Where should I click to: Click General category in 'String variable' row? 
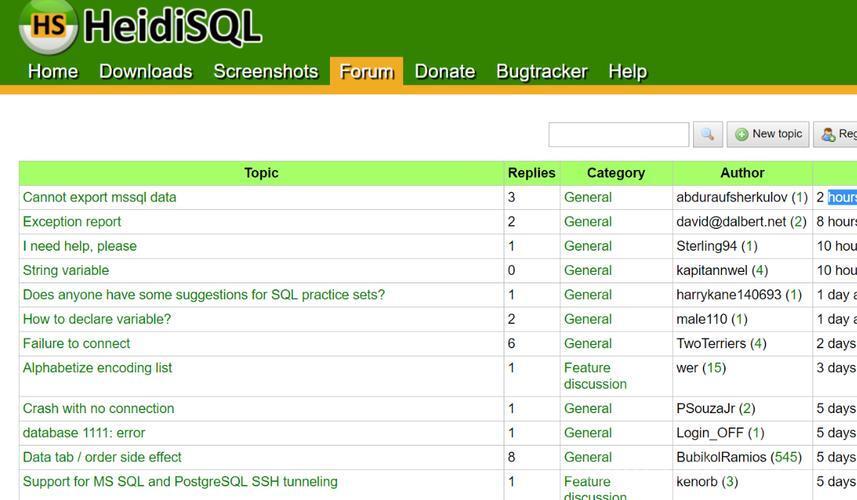tap(588, 270)
